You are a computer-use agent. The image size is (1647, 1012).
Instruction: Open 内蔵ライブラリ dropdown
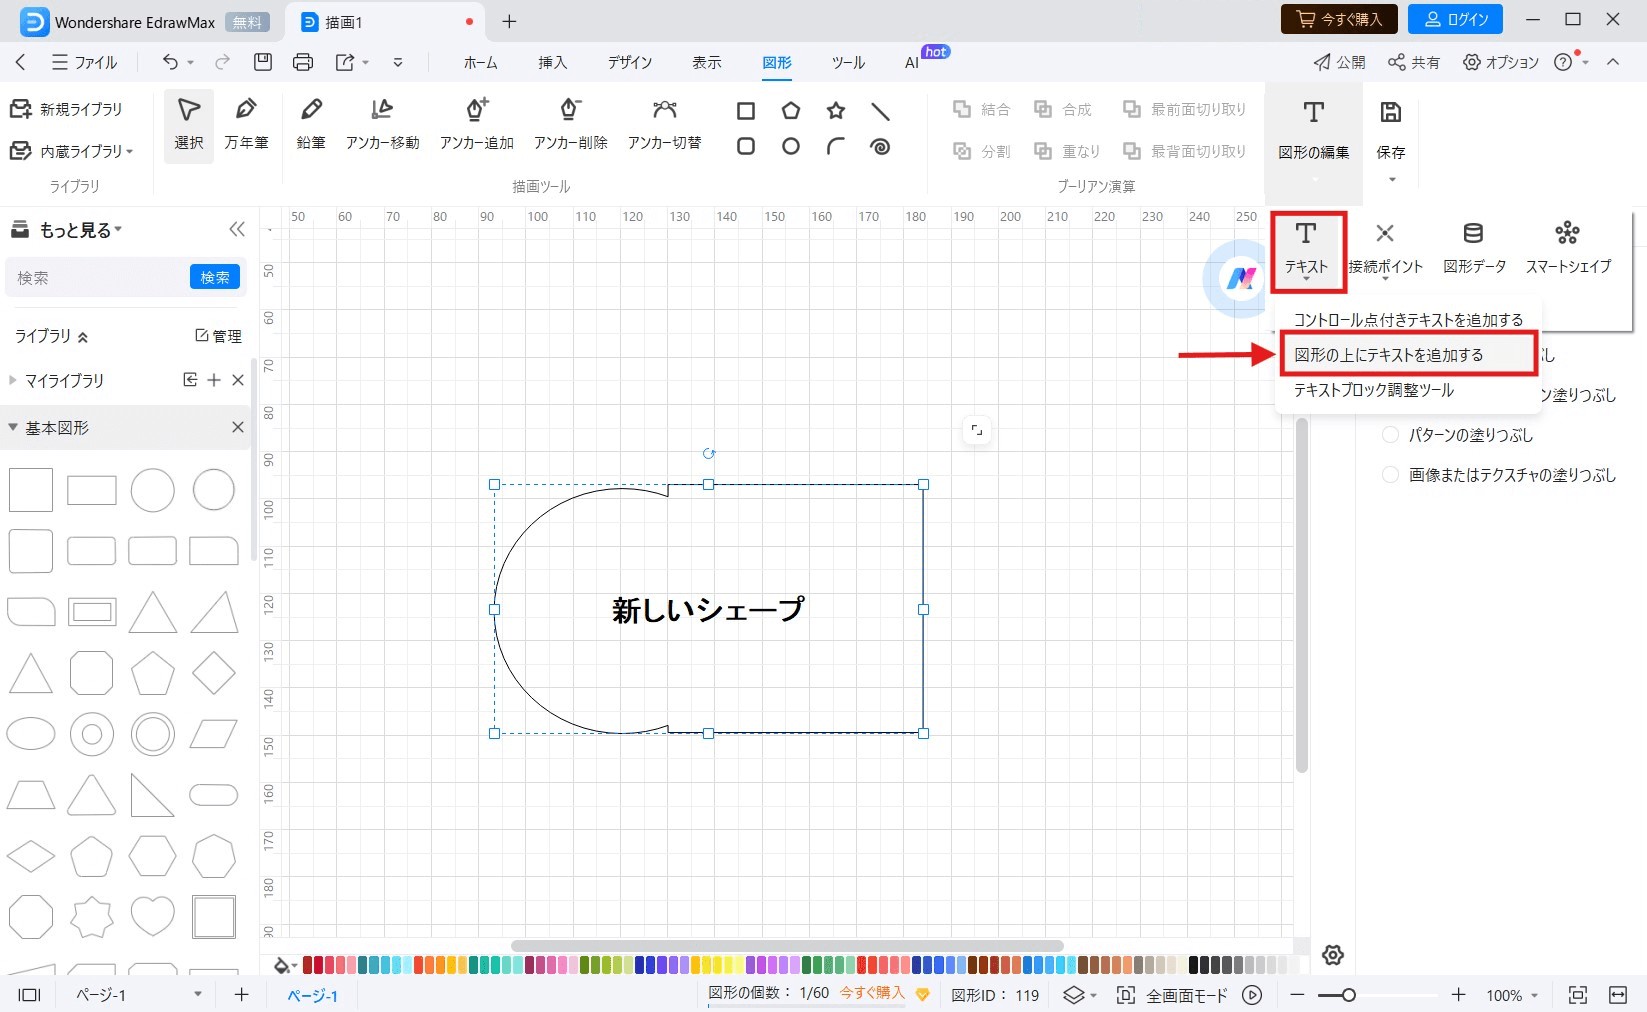pyautogui.click(x=71, y=151)
